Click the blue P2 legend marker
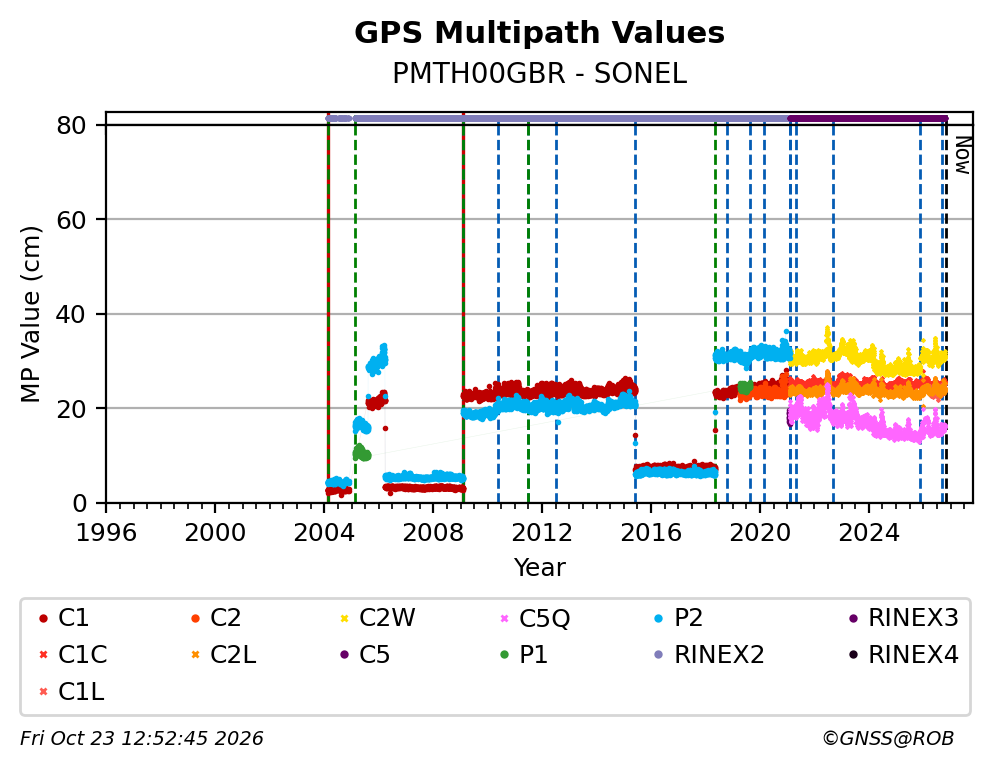Screen dimensions: 992x769 click(x=659, y=618)
